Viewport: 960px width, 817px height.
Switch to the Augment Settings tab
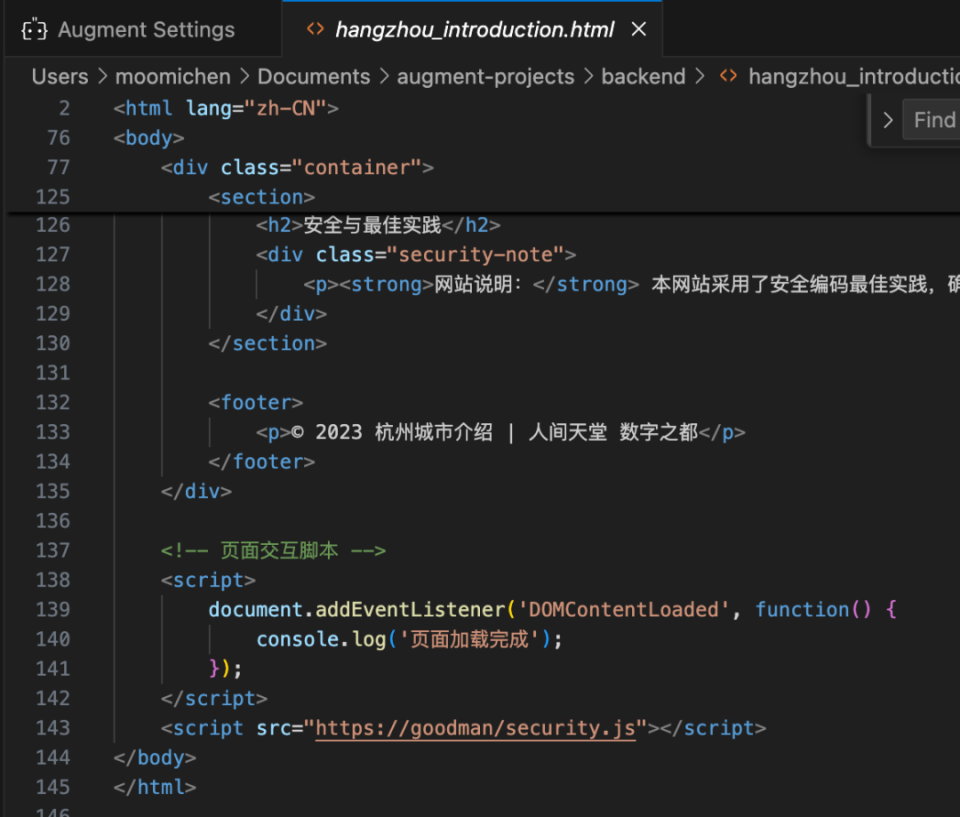tap(146, 30)
